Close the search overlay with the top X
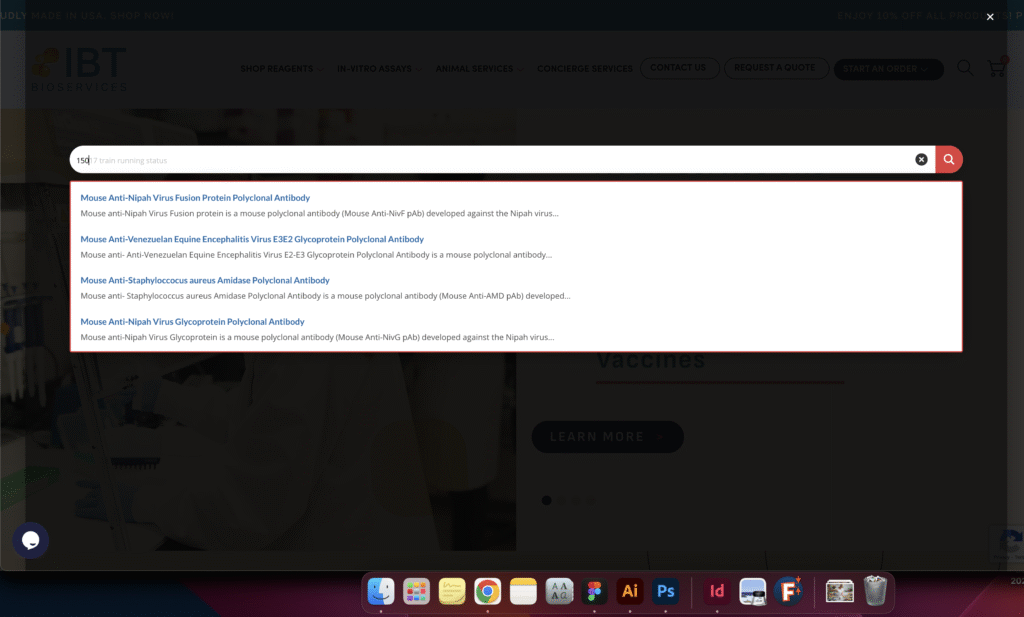The height and width of the screenshot is (617, 1024). 990,17
